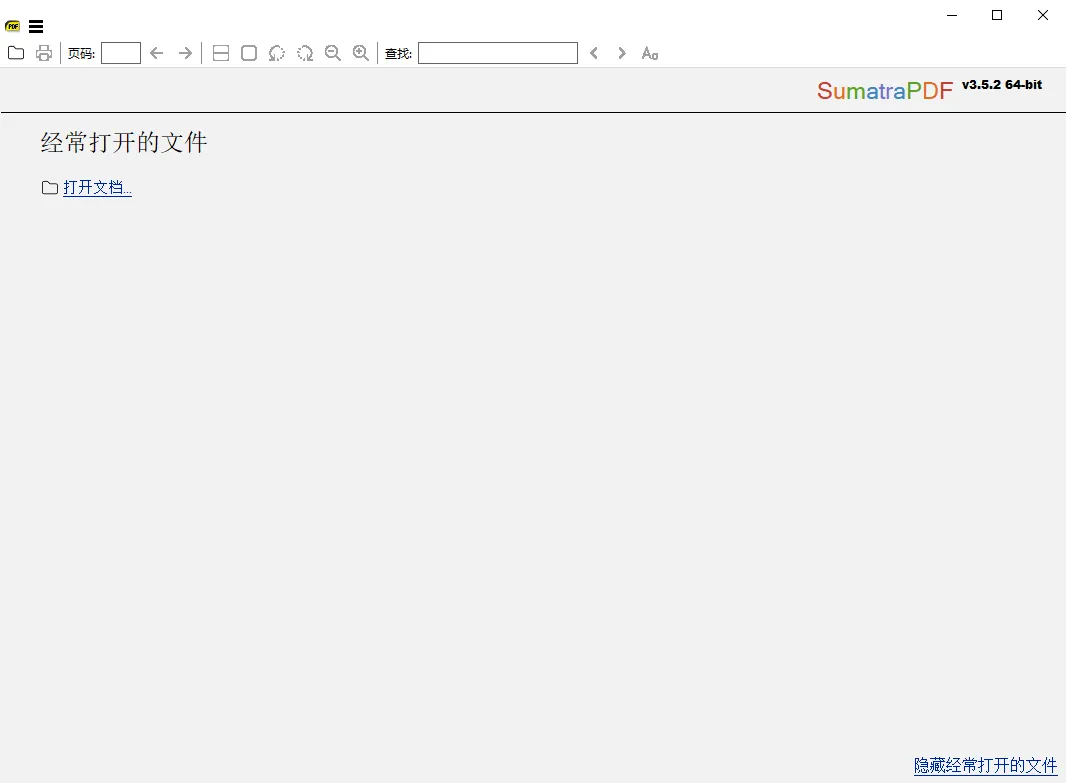Select fit width continuous view icon
Viewport: 1066px width, 783px height.
221,53
